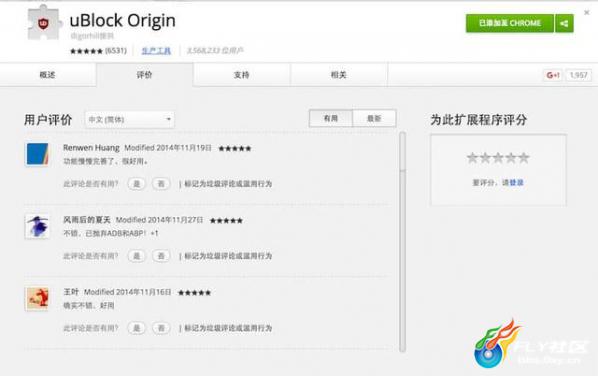Expand the 中文 (简体) language dropdown
This screenshot has height=376, width=598.
pyautogui.click(x=130, y=119)
